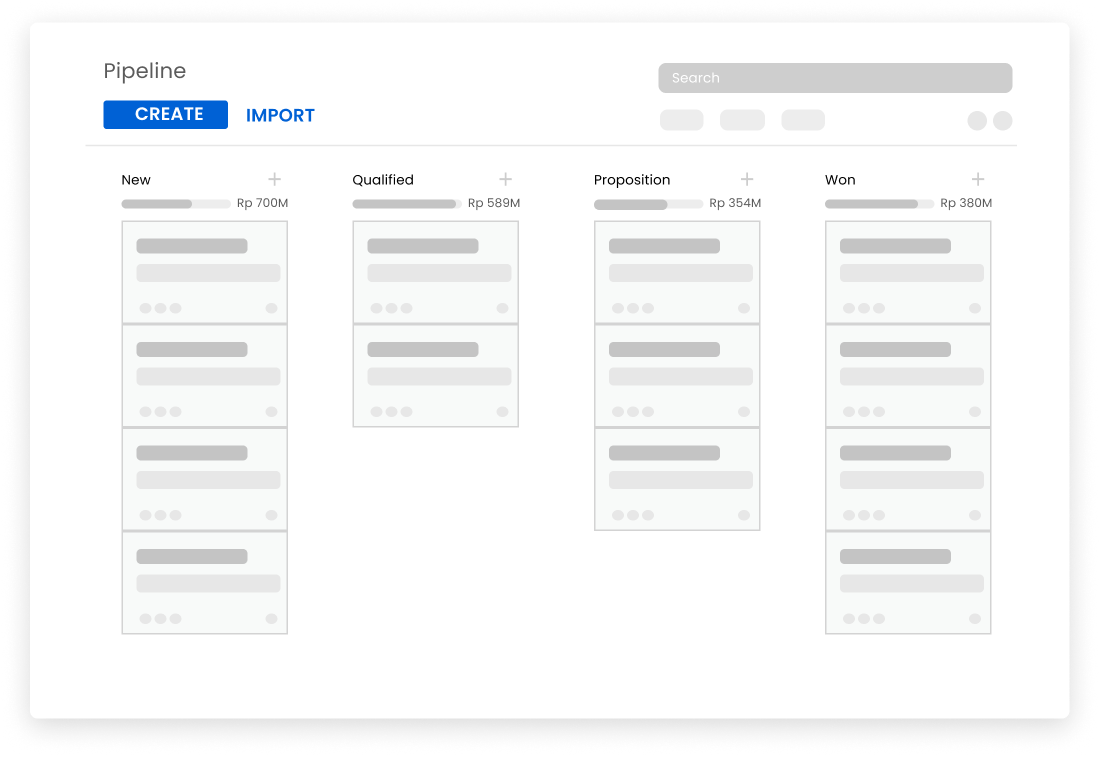1100x757 pixels.
Task: Expand the third filter pill below Search
Action: 803,120
